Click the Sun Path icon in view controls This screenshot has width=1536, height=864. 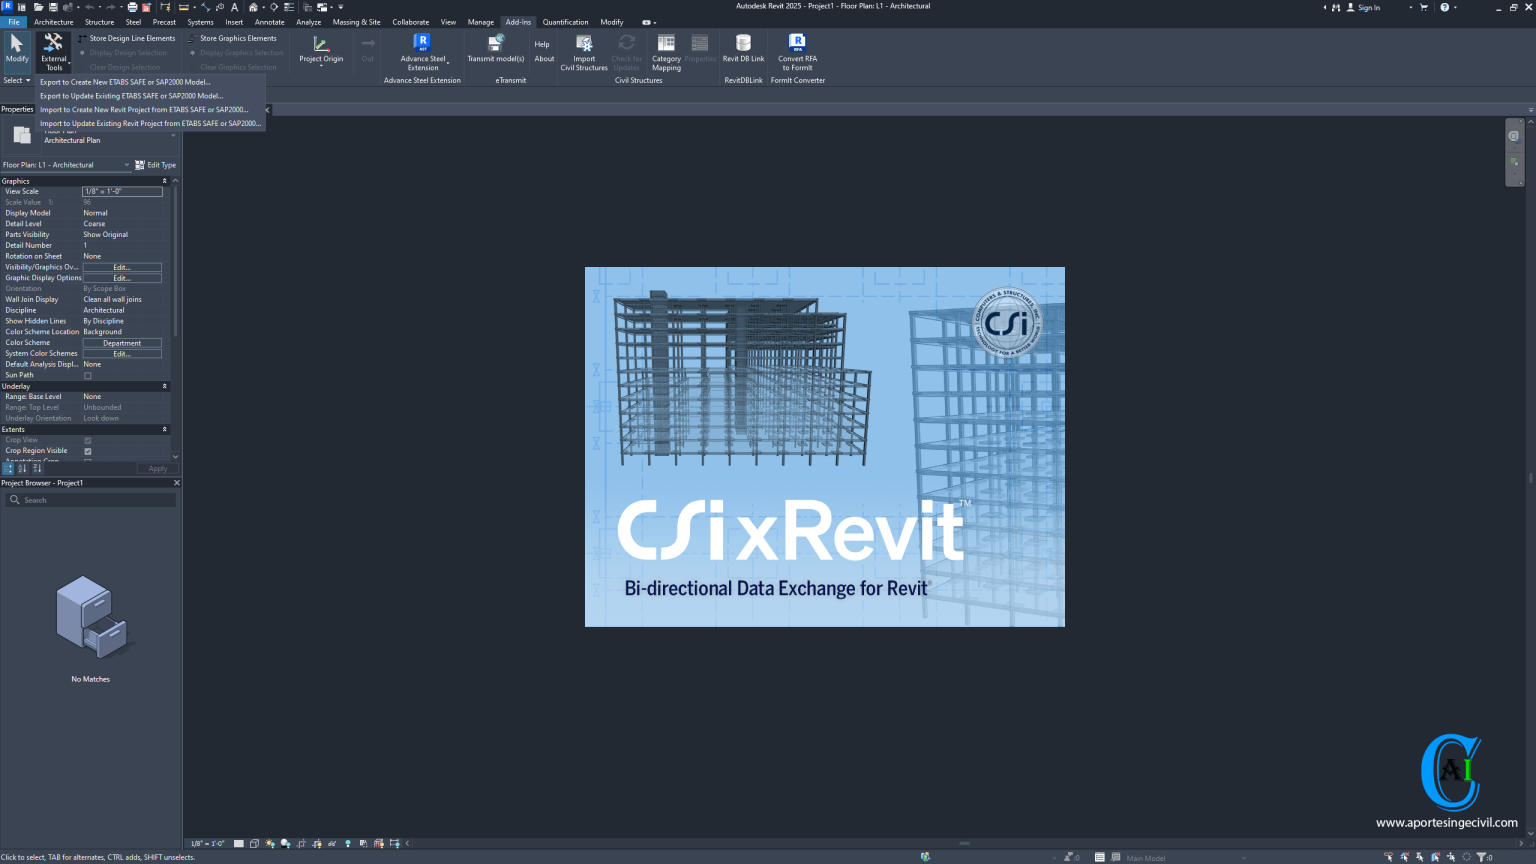tap(270, 843)
